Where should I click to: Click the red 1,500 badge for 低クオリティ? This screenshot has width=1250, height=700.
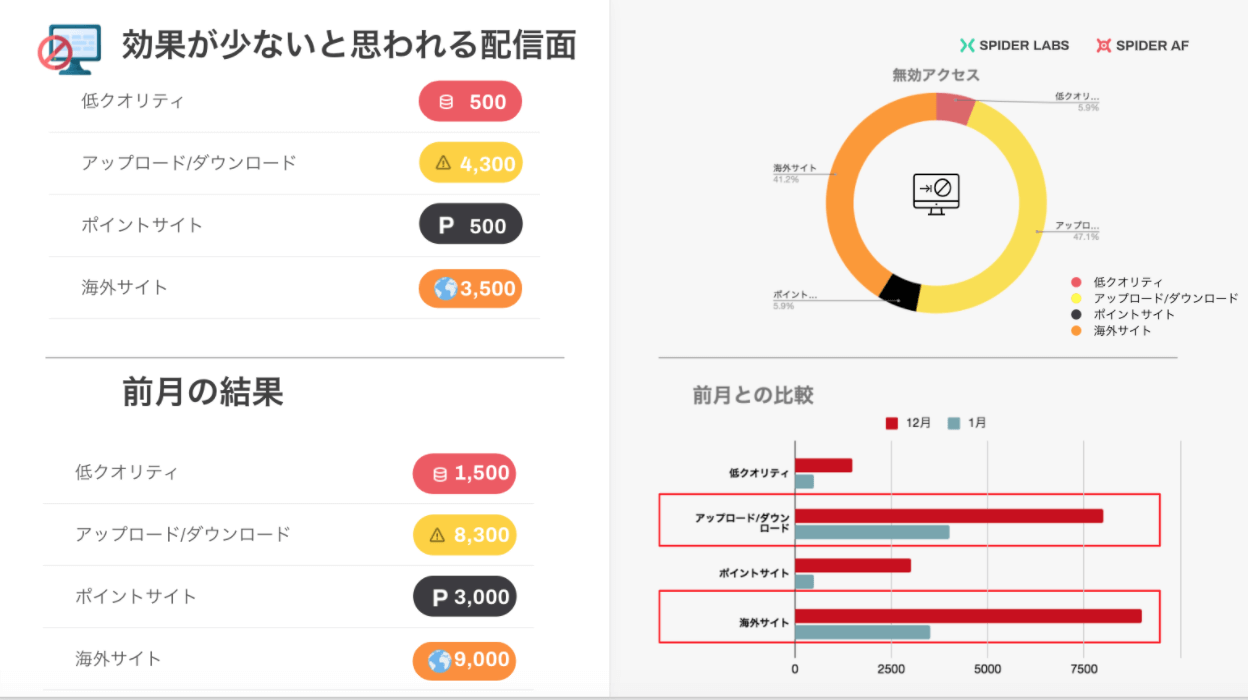[x=464, y=474]
